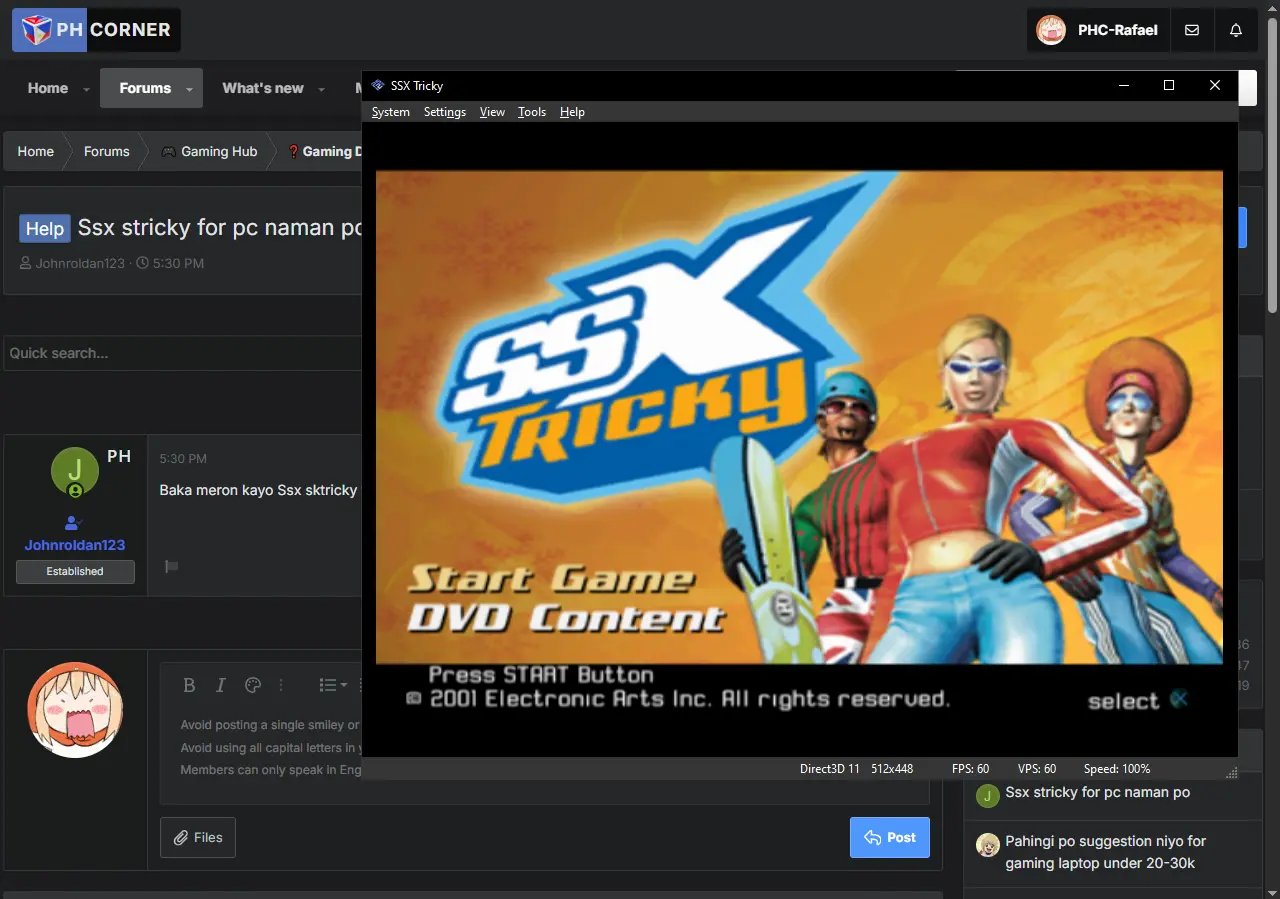This screenshot has width=1280, height=899.
Task: Click the post's 5:30 PM timestamp
Action: 183,459
